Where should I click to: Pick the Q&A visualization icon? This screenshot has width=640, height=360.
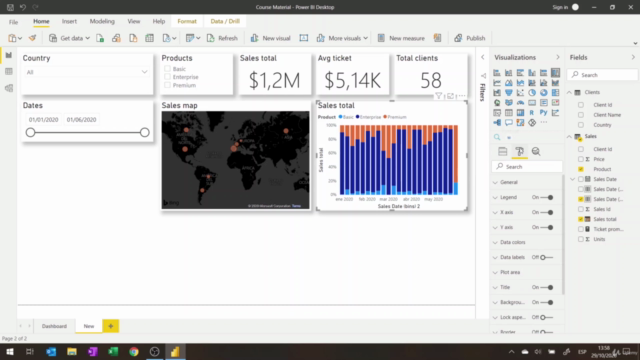(509, 122)
